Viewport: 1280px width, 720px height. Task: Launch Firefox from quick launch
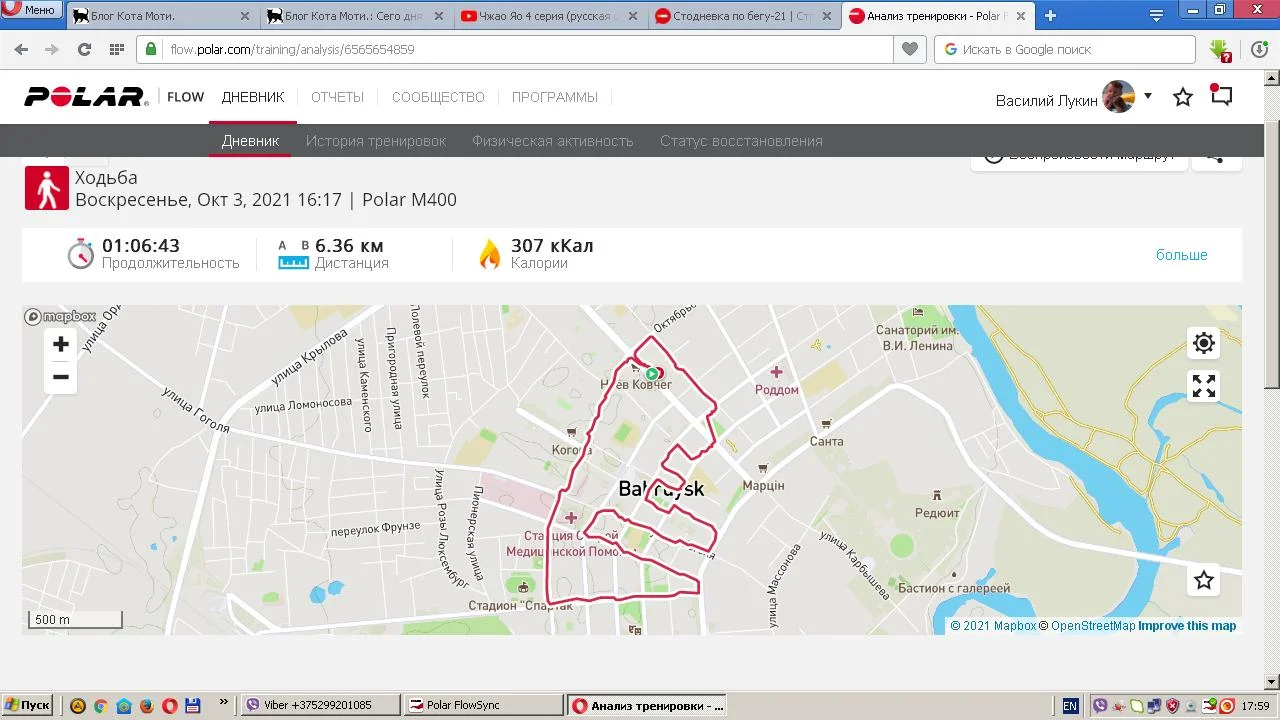point(147,705)
